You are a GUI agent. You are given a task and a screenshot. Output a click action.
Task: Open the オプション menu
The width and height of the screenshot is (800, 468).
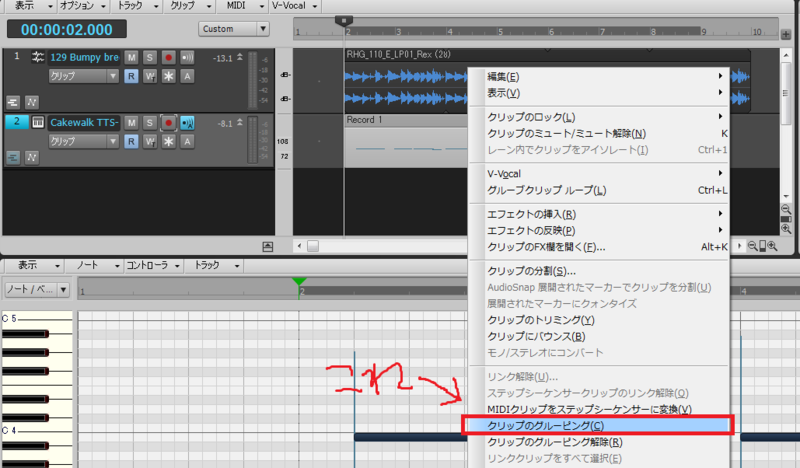pos(83,6)
